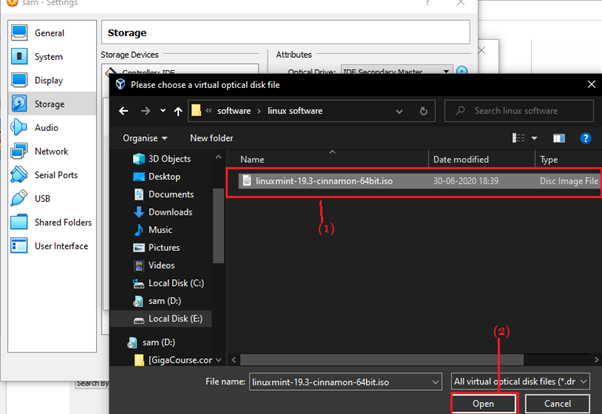The width and height of the screenshot is (602, 414).
Task: Toggle the preview pane icon
Action: [559, 138]
